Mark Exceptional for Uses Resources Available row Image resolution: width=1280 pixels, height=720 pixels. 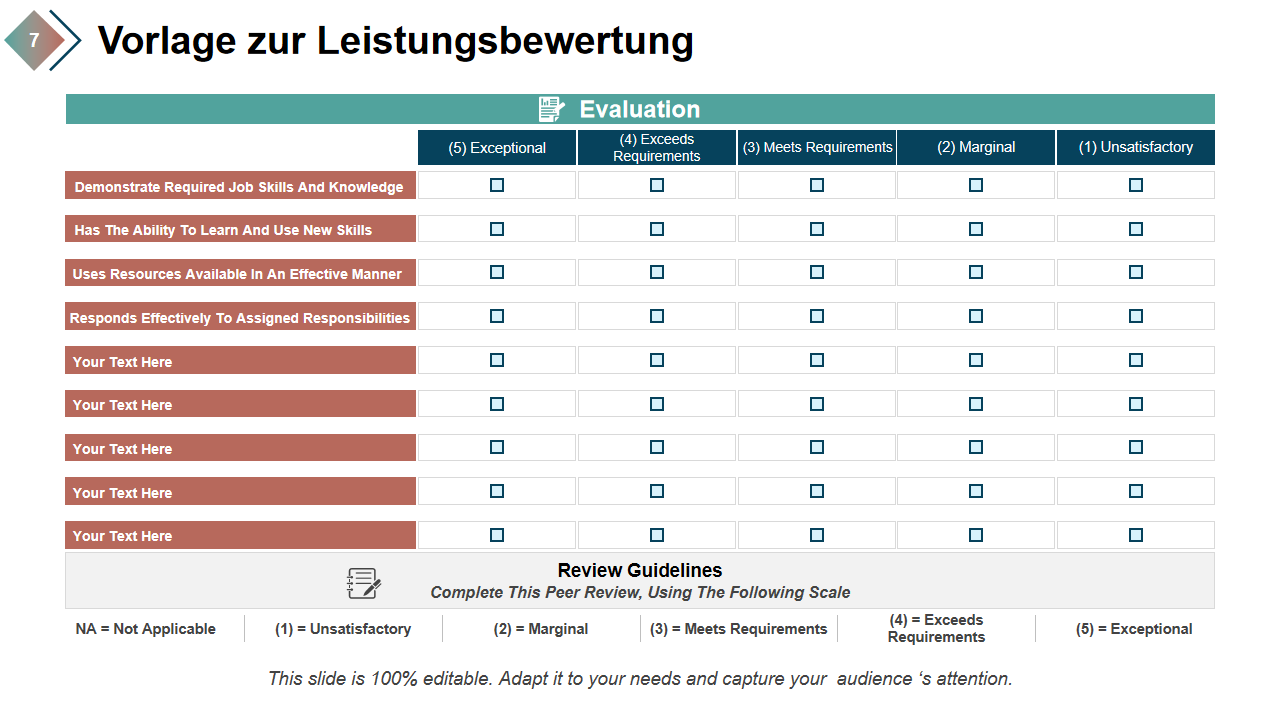pyautogui.click(x=497, y=272)
